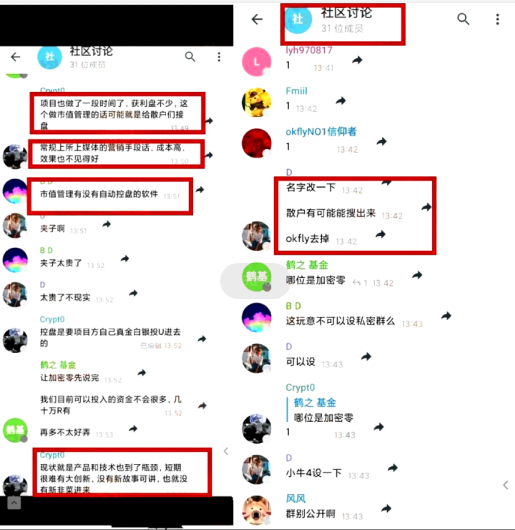Tap the left chevron at right panel edge
Image resolution: width=515 pixels, height=530 pixels.
506,485
